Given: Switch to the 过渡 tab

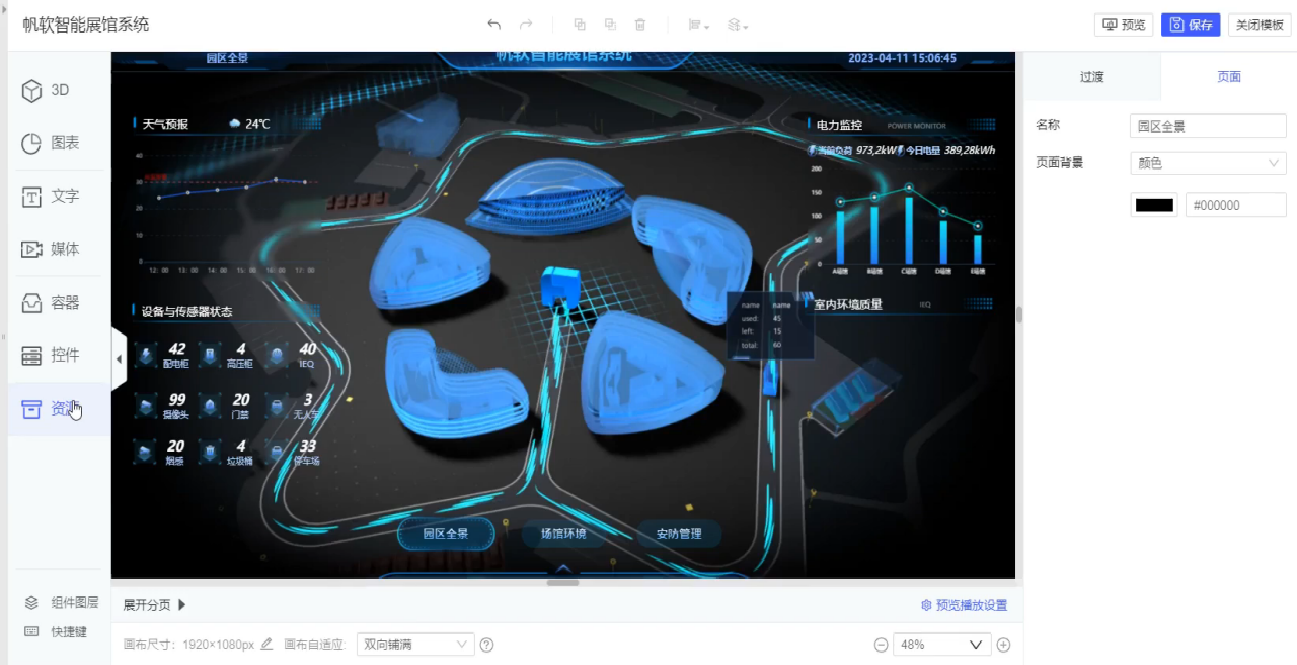Looking at the screenshot, I should point(1092,77).
